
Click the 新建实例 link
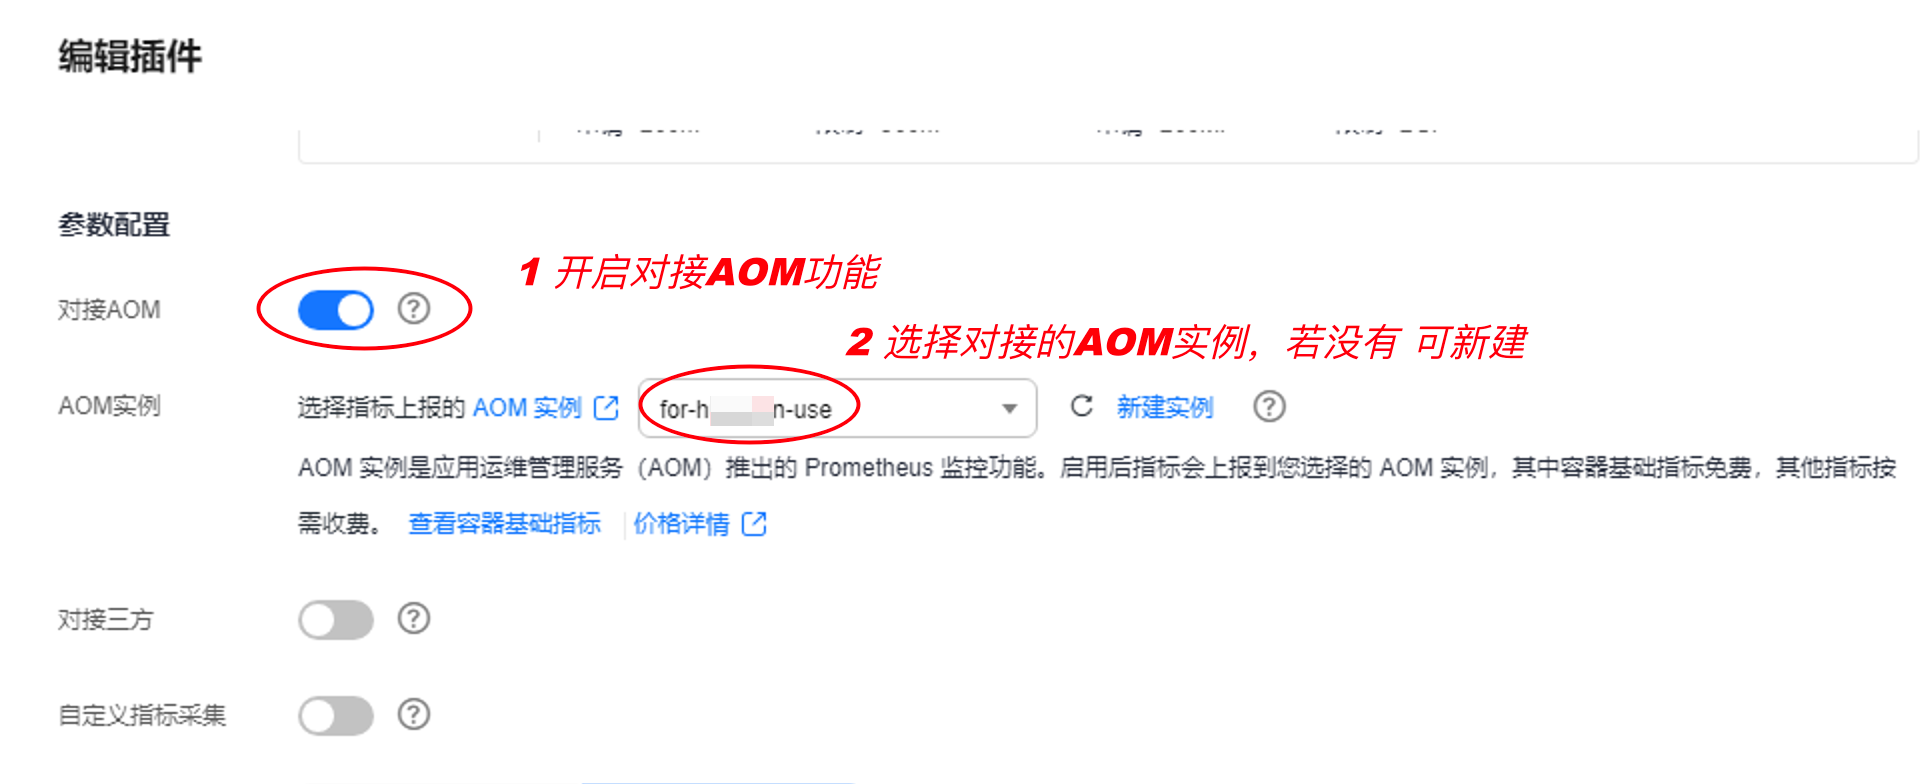tap(1164, 407)
